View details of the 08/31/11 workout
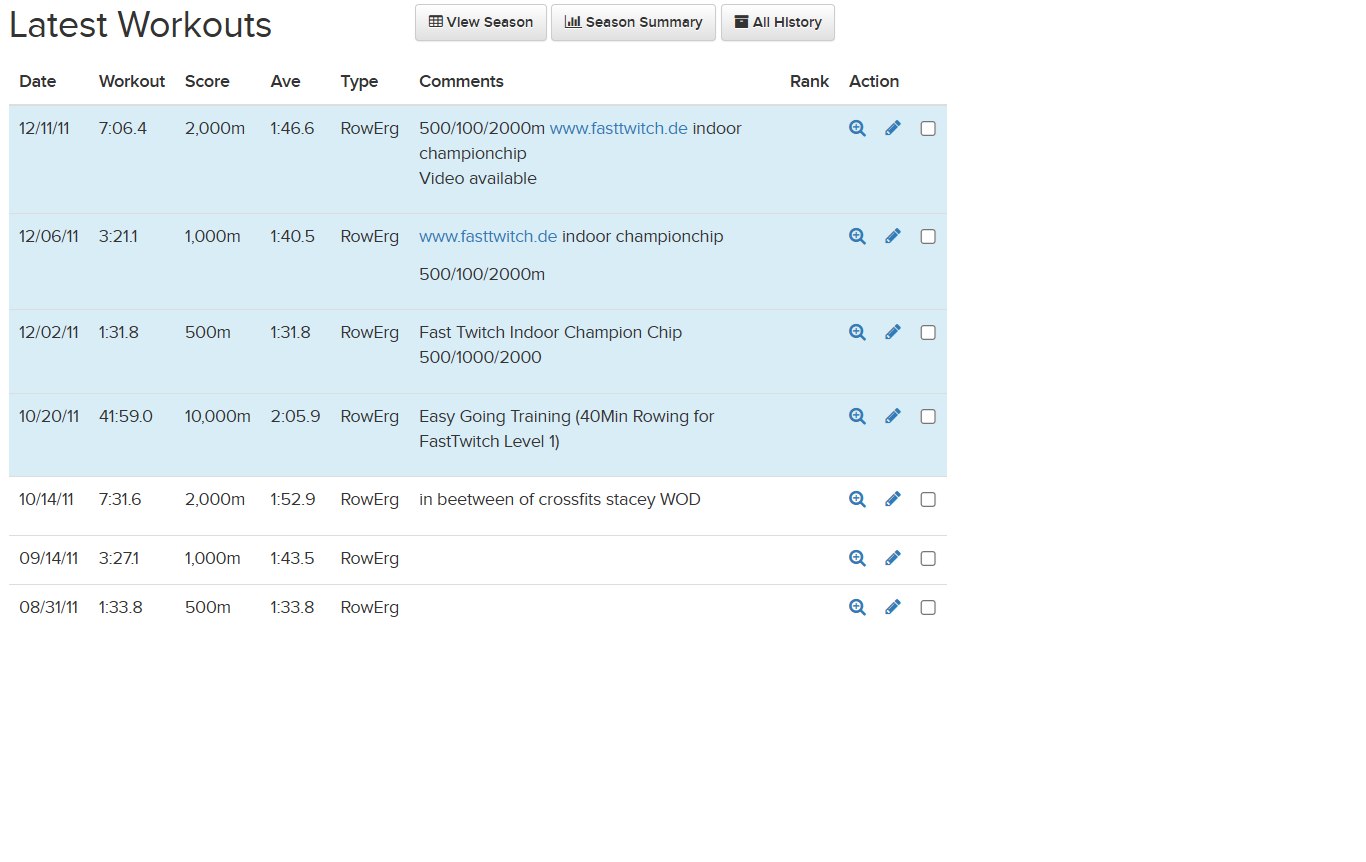The width and height of the screenshot is (1366, 862). pyautogui.click(x=857, y=607)
